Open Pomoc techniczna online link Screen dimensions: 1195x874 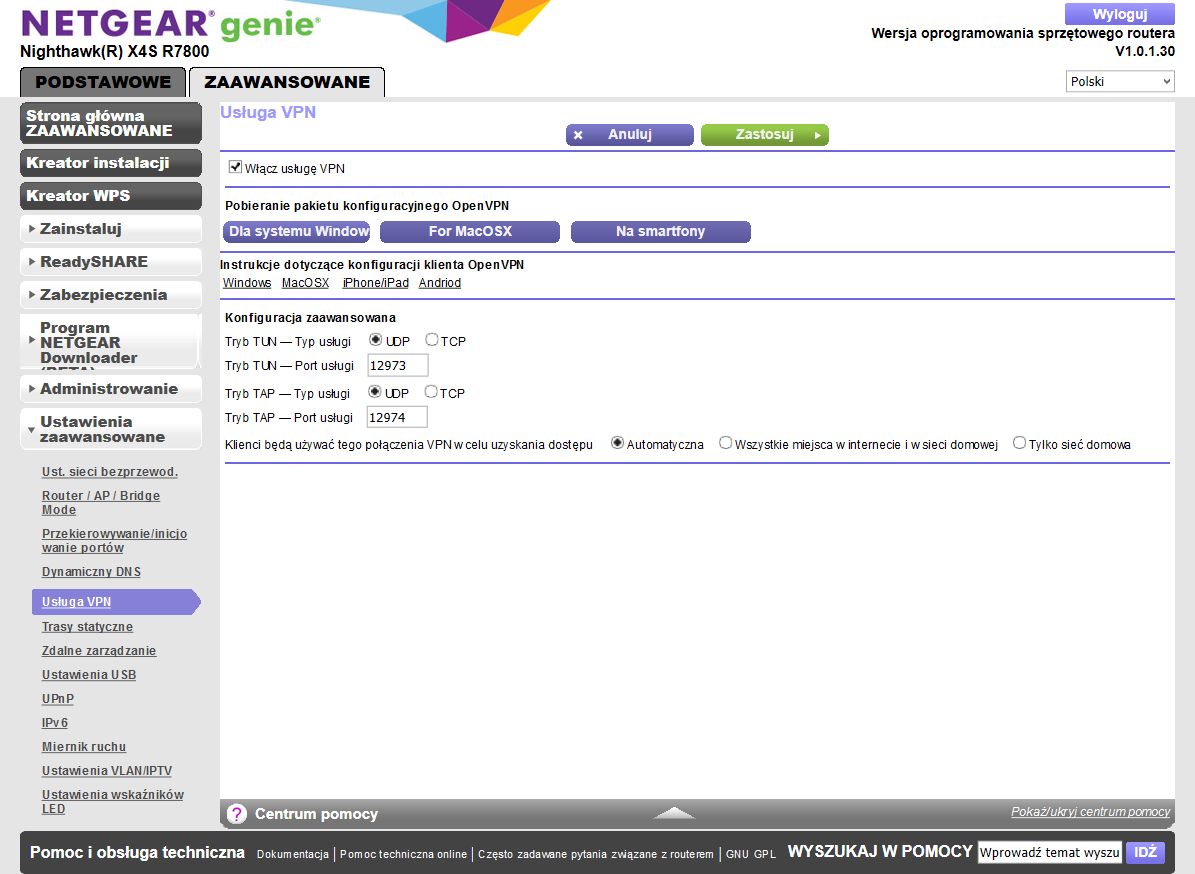coord(403,854)
